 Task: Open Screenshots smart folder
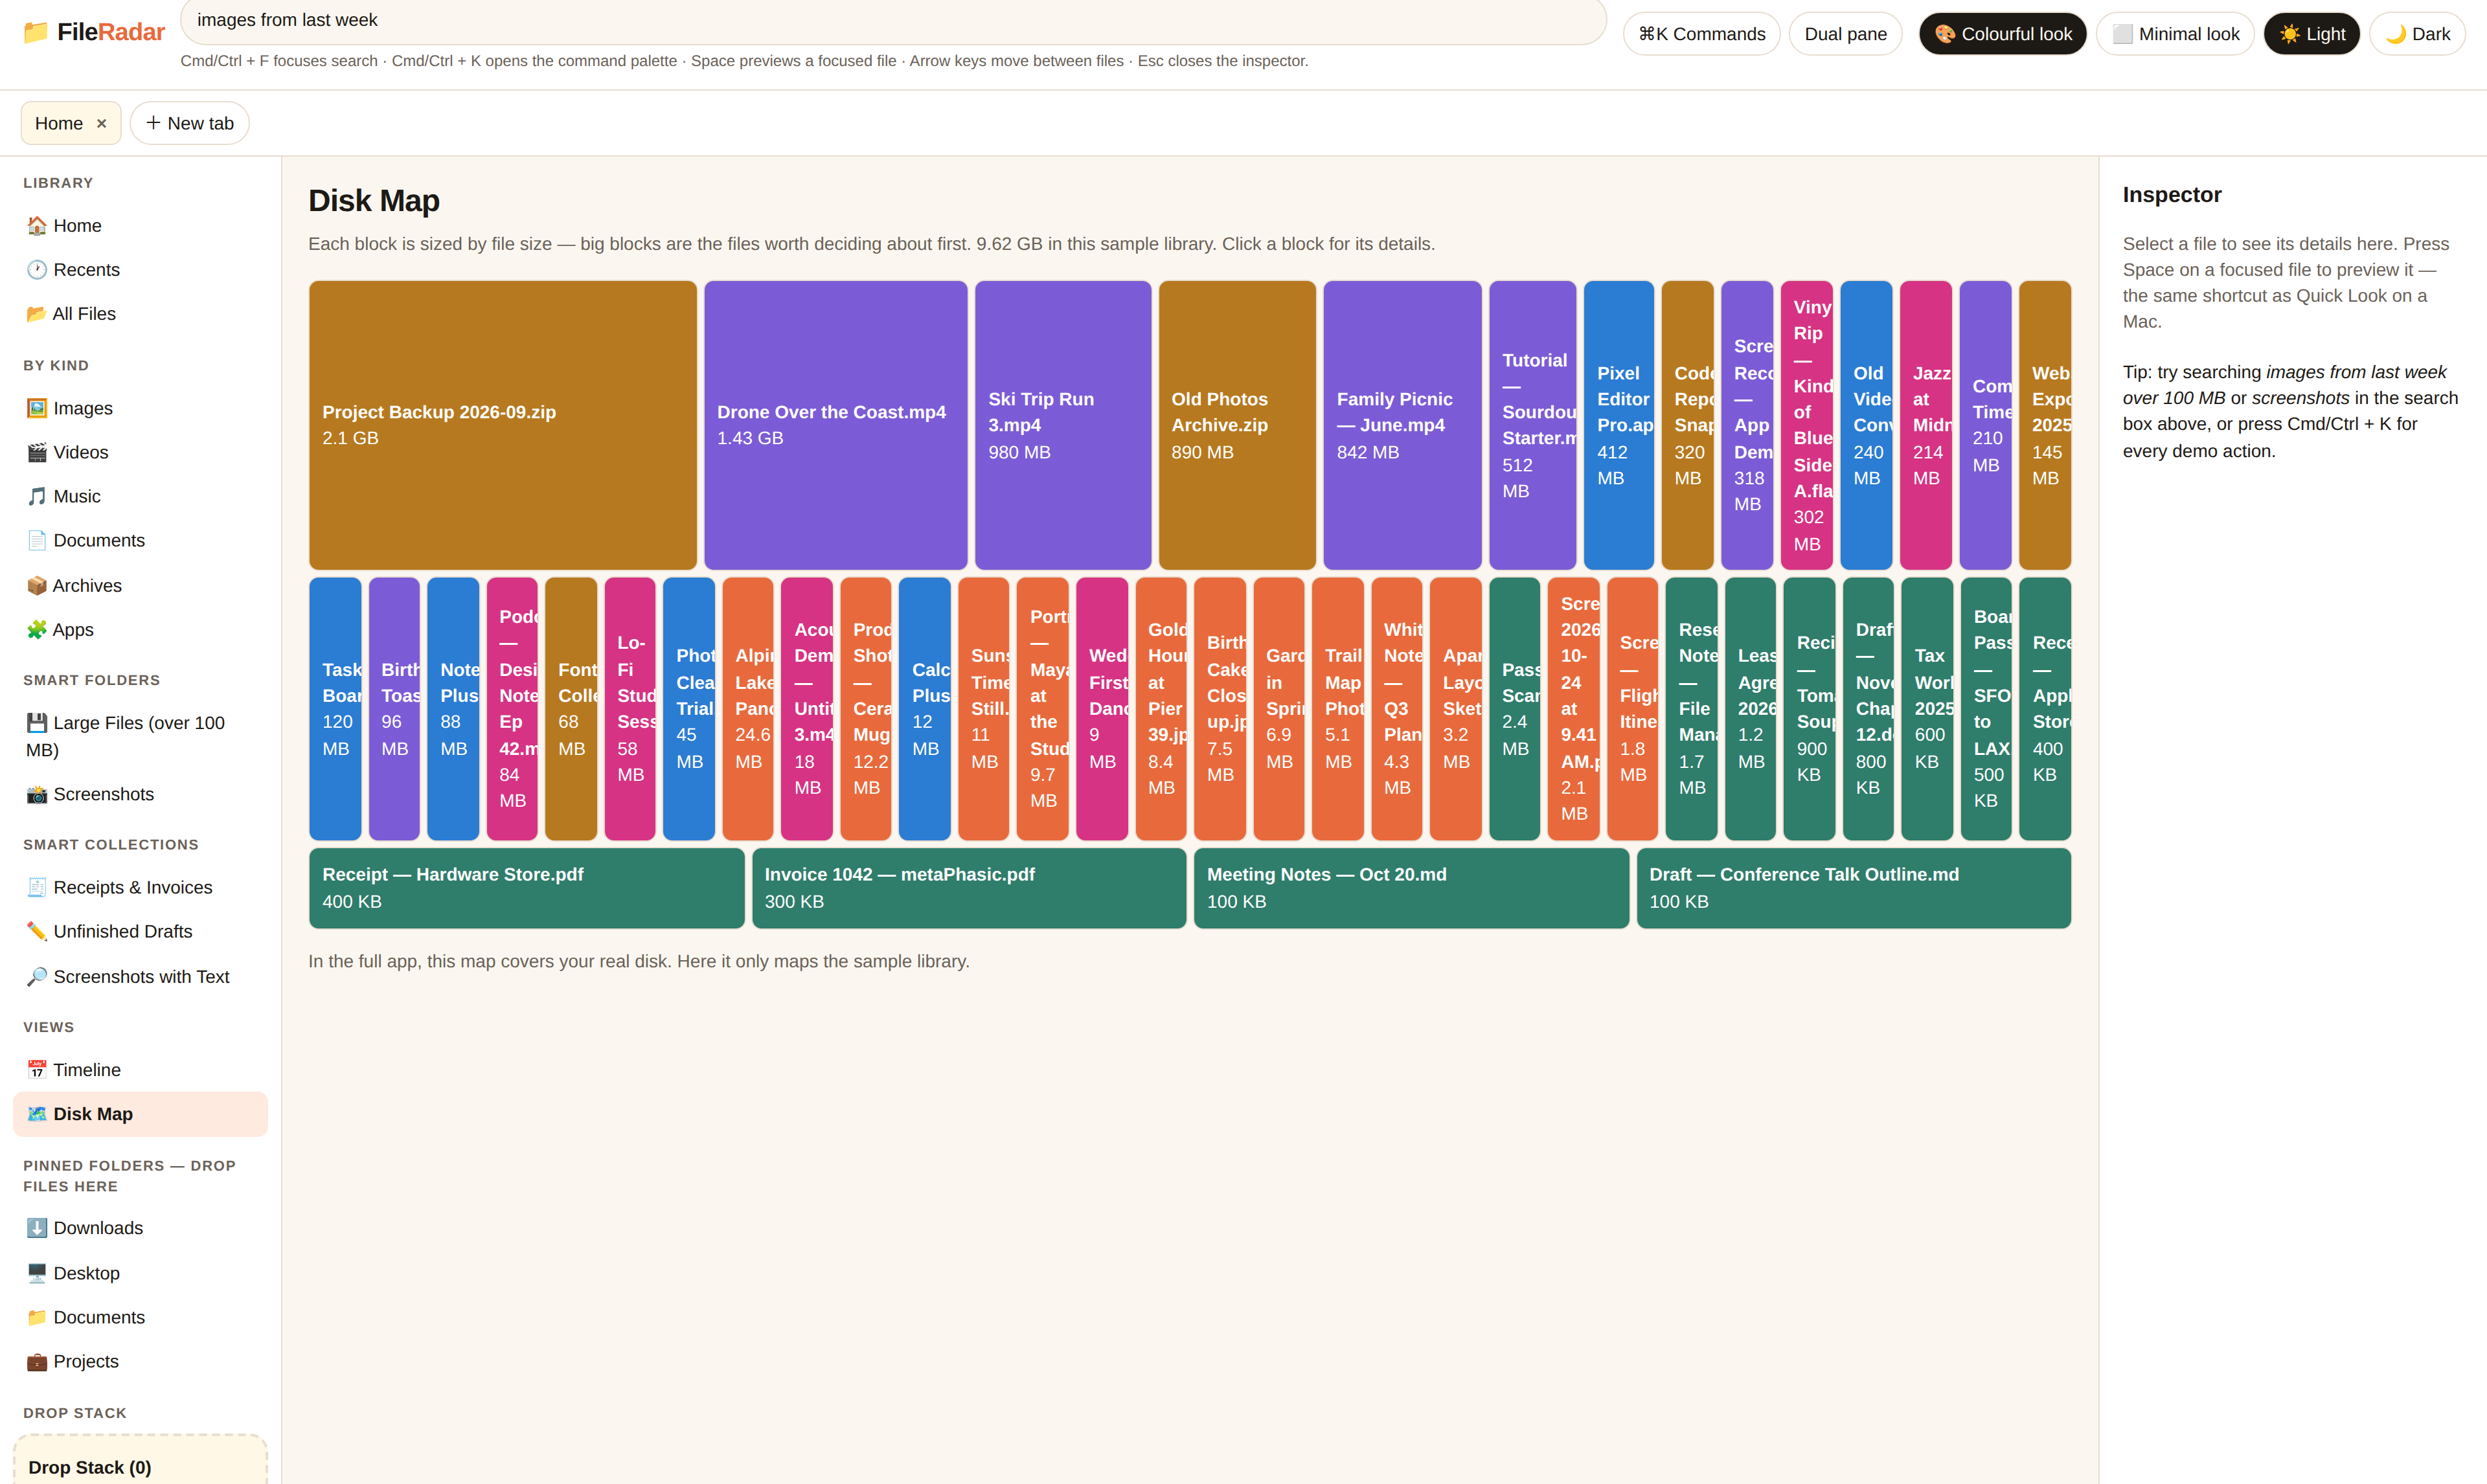point(140,794)
